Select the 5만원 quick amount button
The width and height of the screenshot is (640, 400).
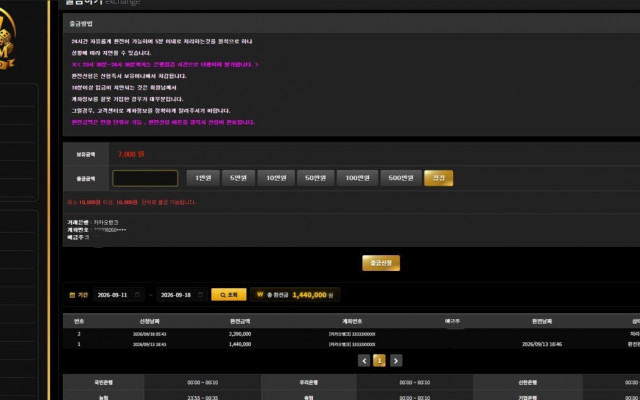[238, 178]
